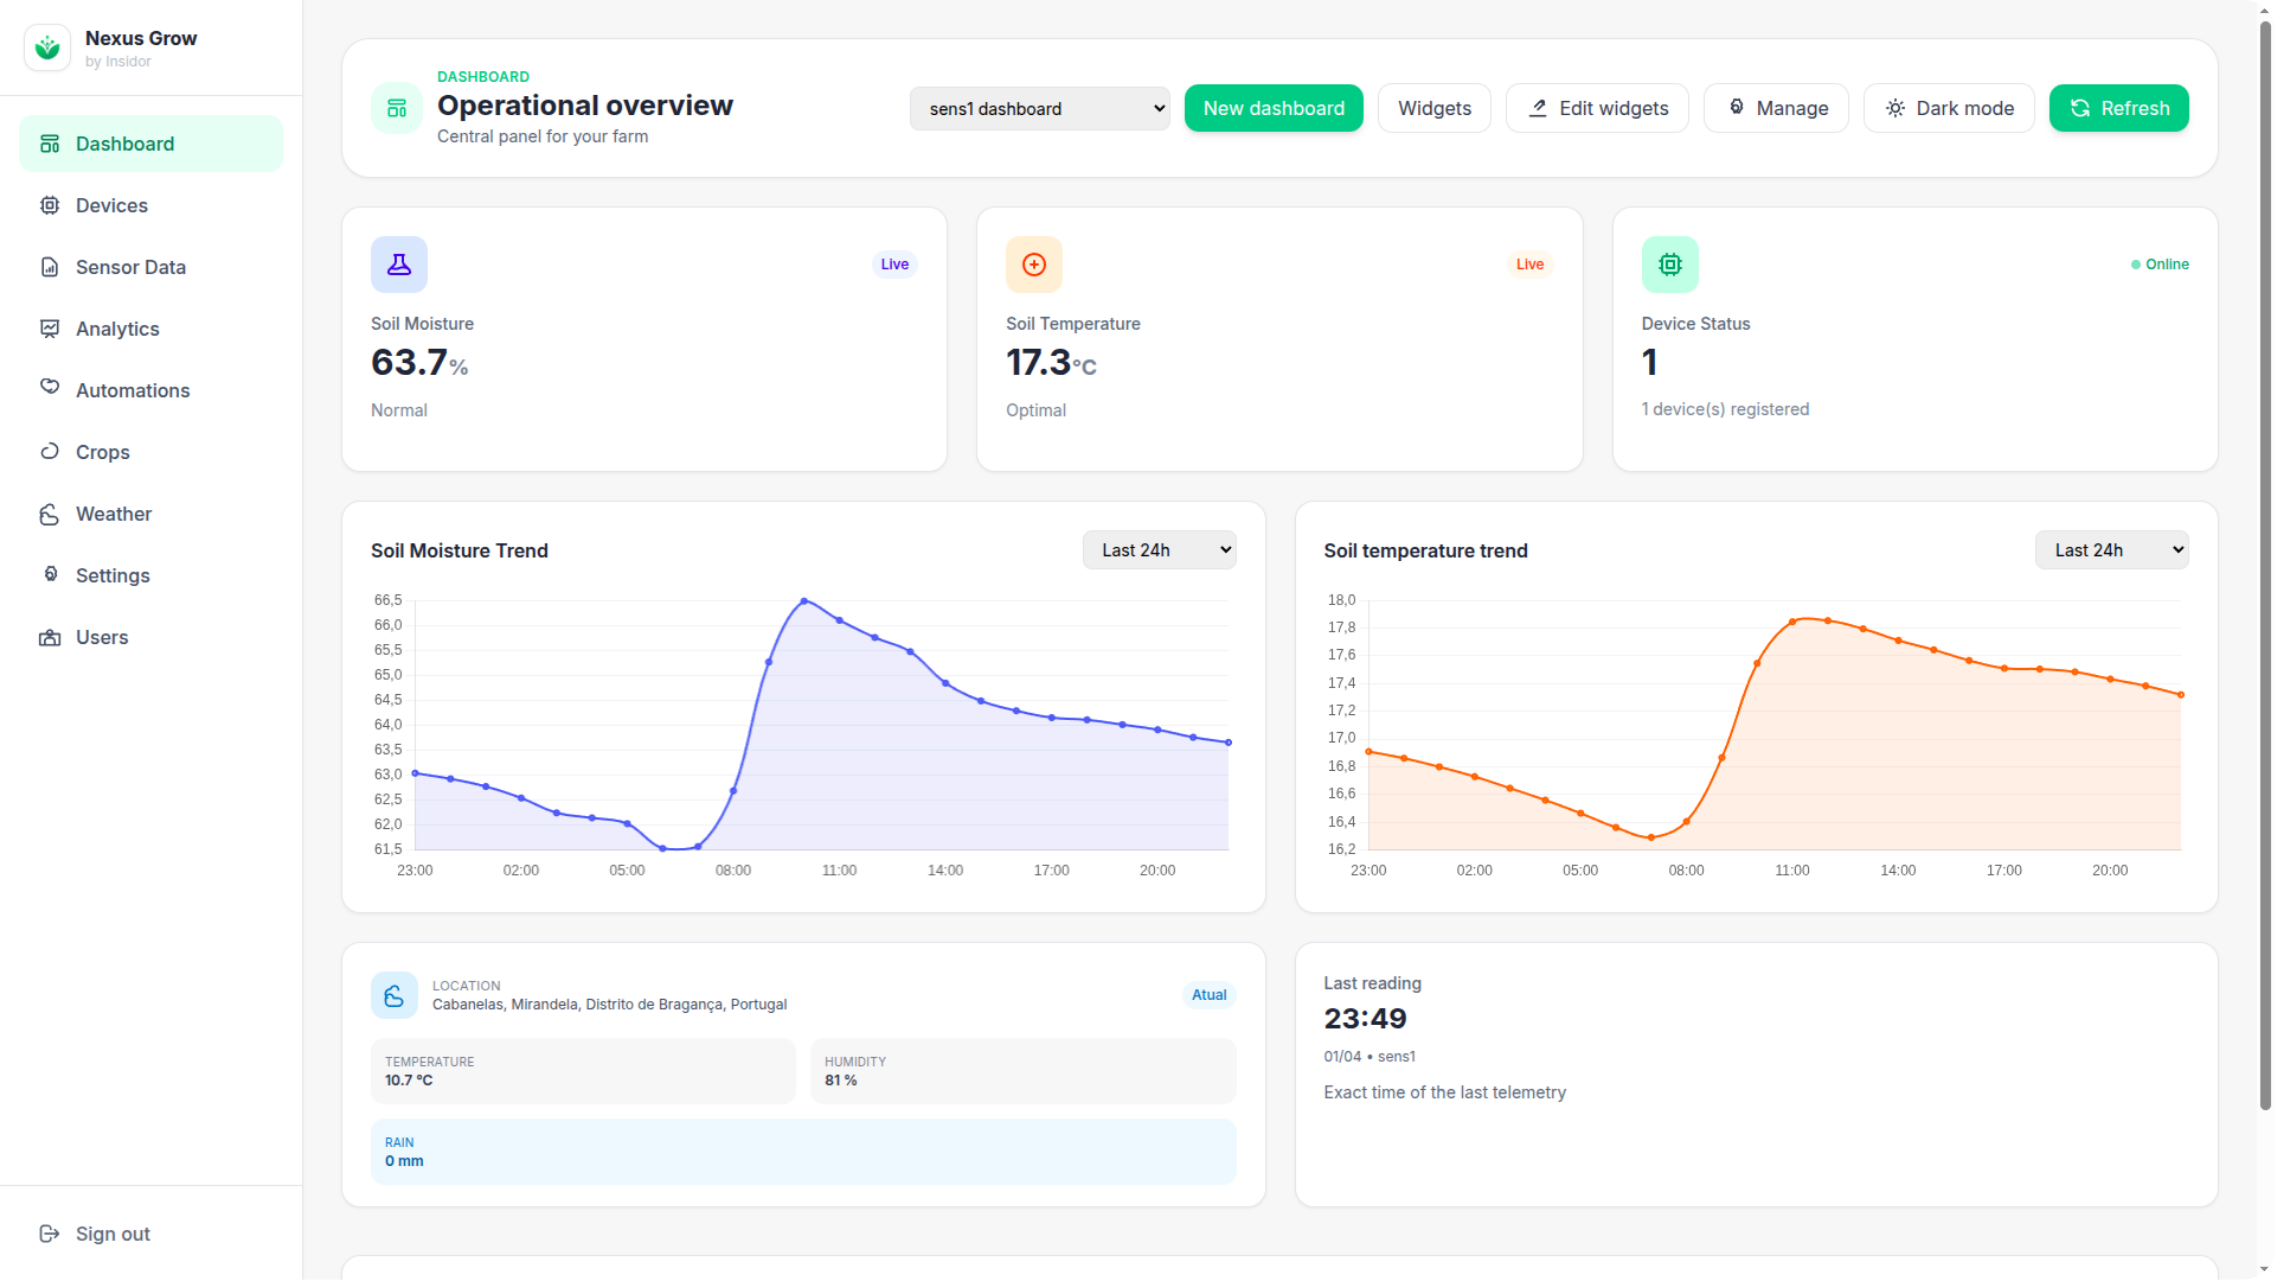This screenshot has width=2278, height=1281.
Task: Select the Devices icon in the sidebar
Action: pos(50,205)
